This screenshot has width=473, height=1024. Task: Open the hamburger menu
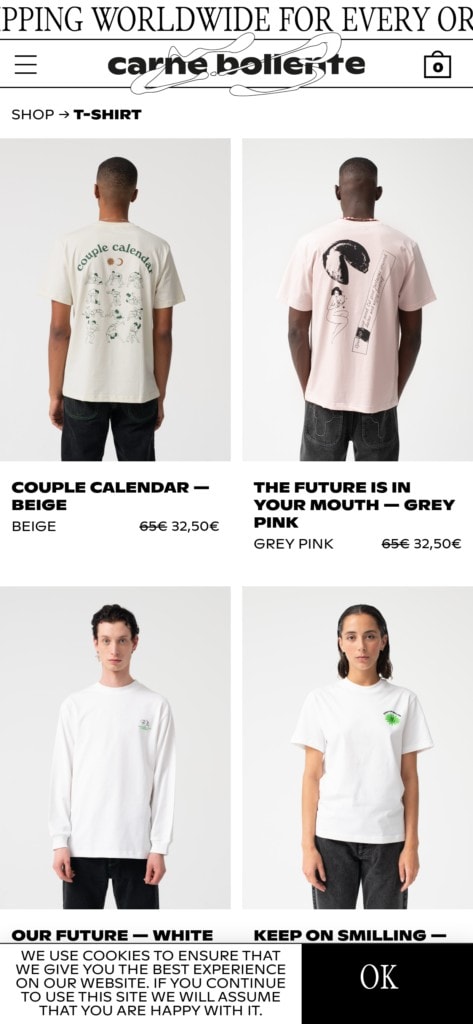(25, 64)
